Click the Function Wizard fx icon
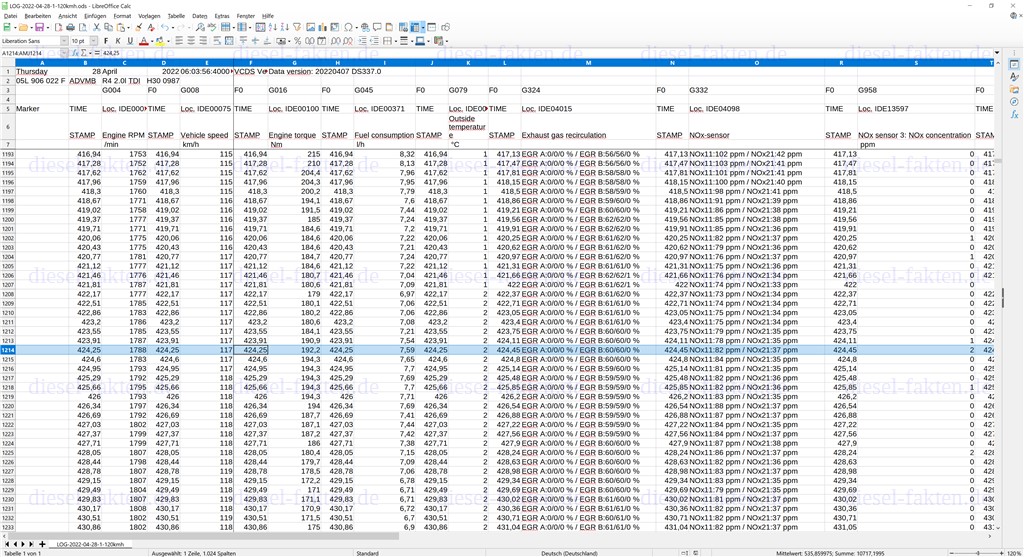The width and height of the screenshot is (1024, 557). [74, 53]
